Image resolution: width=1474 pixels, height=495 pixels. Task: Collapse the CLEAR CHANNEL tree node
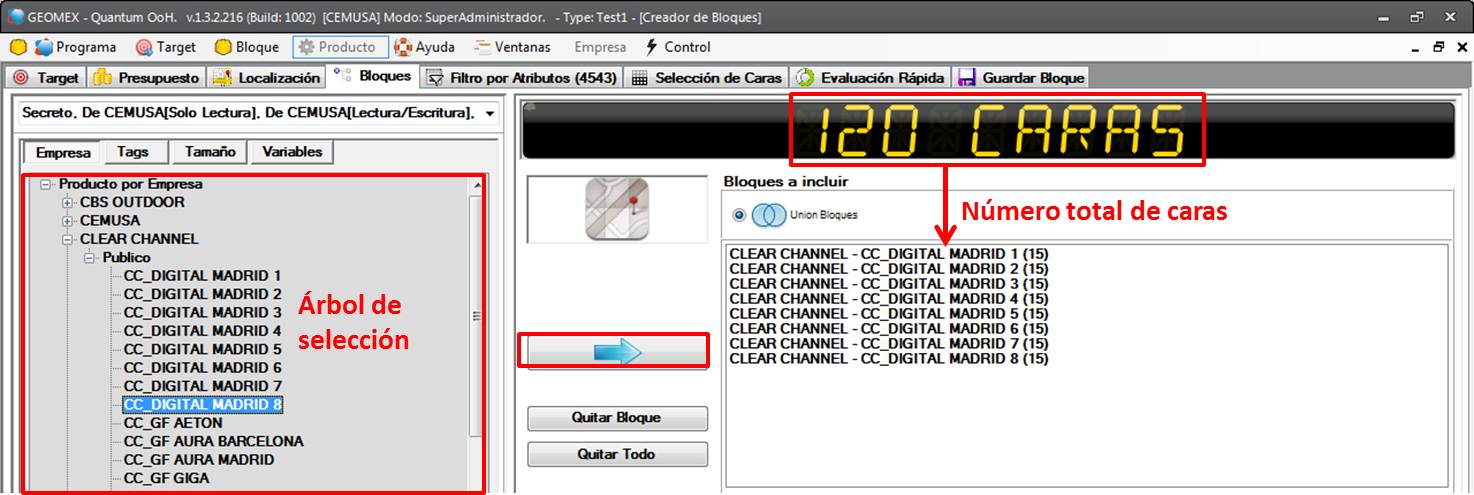point(68,239)
